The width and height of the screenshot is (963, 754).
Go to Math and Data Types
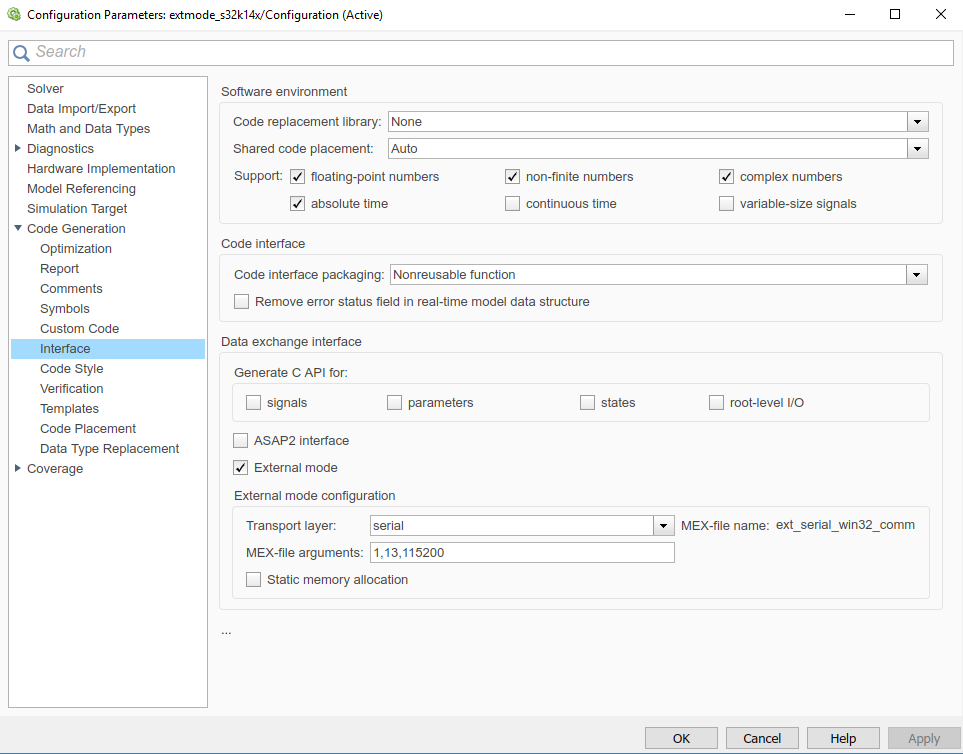click(x=88, y=128)
